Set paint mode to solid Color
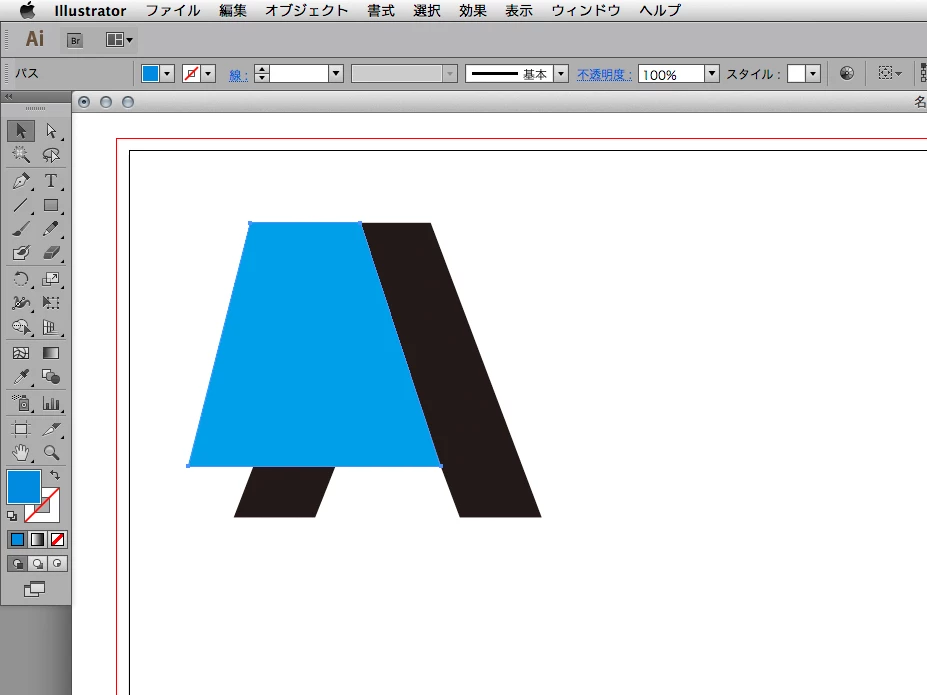Image resolution: width=927 pixels, height=695 pixels. point(18,540)
